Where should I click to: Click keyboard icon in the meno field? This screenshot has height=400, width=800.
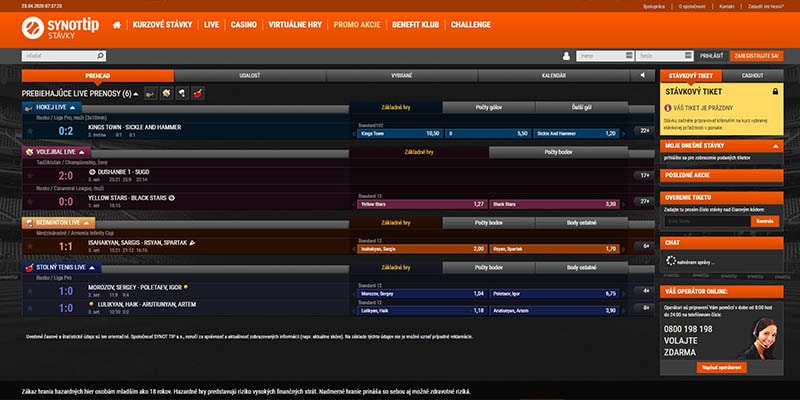629,56
